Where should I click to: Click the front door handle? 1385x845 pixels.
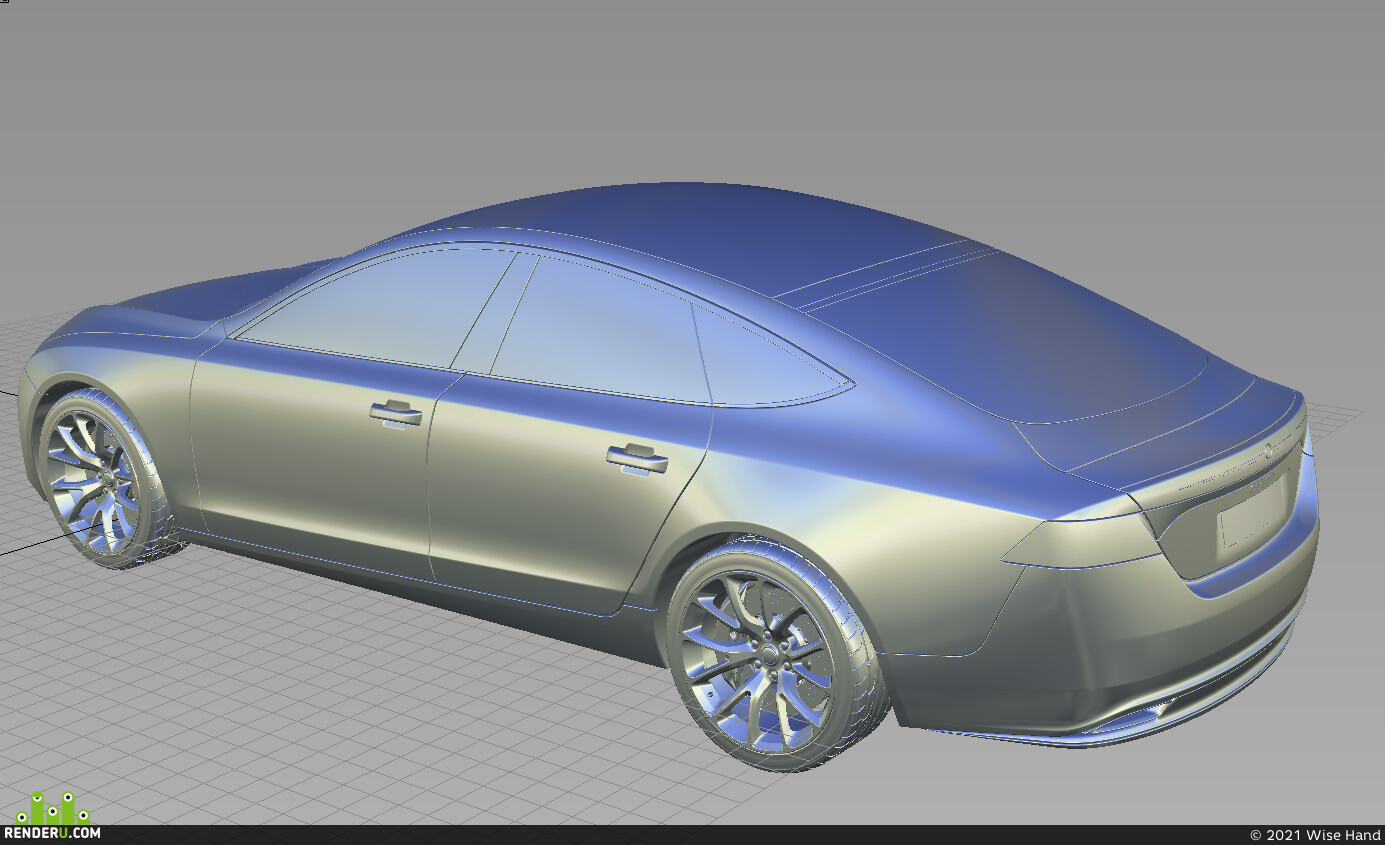click(395, 412)
